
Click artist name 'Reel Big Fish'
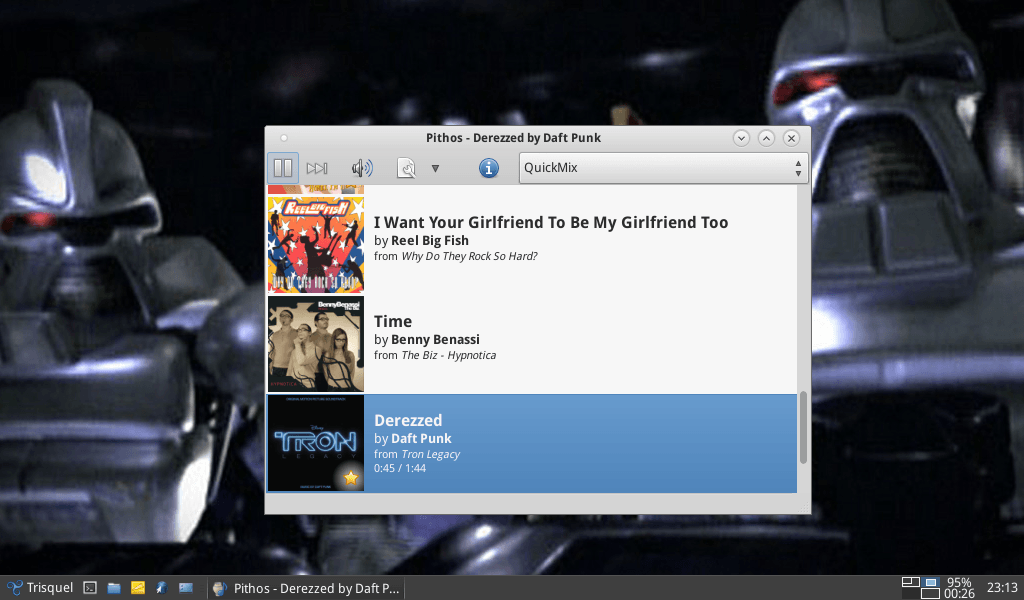point(430,241)
